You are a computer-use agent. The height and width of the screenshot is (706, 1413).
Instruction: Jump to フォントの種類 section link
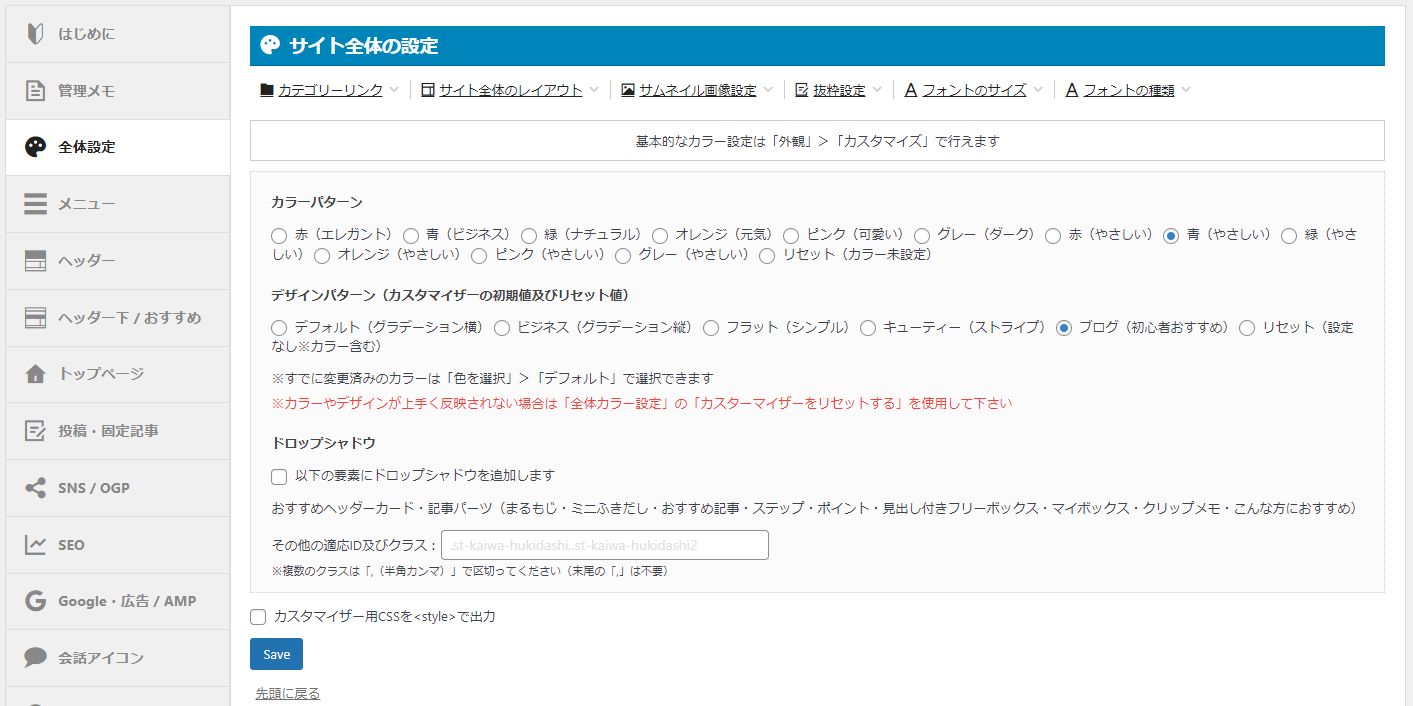click(1129, 90)
